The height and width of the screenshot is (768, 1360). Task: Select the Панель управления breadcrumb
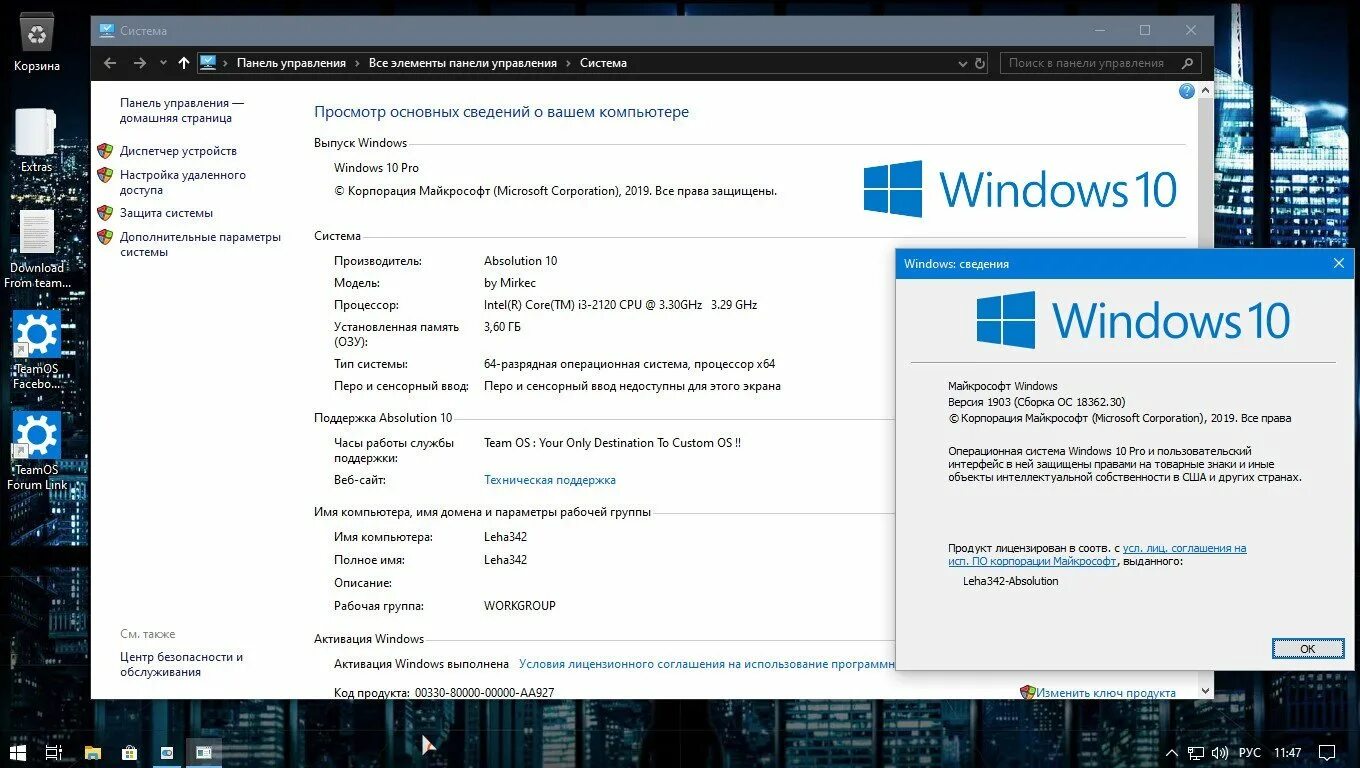[x=291, y=63]
